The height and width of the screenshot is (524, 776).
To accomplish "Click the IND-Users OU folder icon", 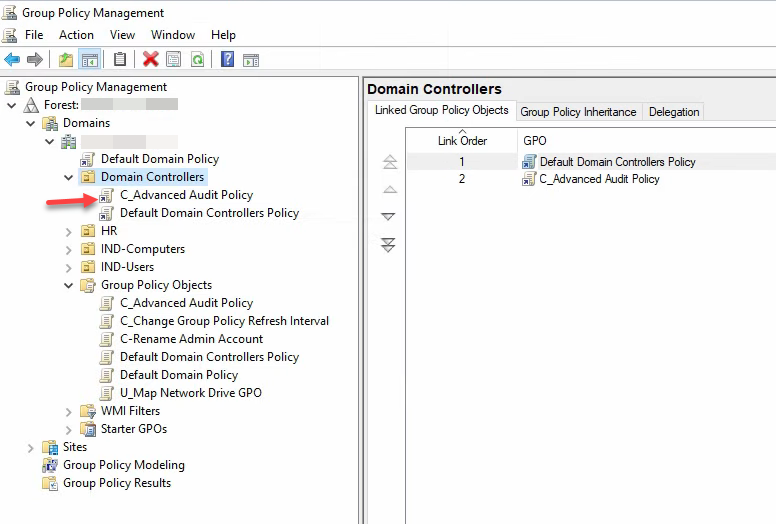I will pyautogui.click(x=88, y=267).
